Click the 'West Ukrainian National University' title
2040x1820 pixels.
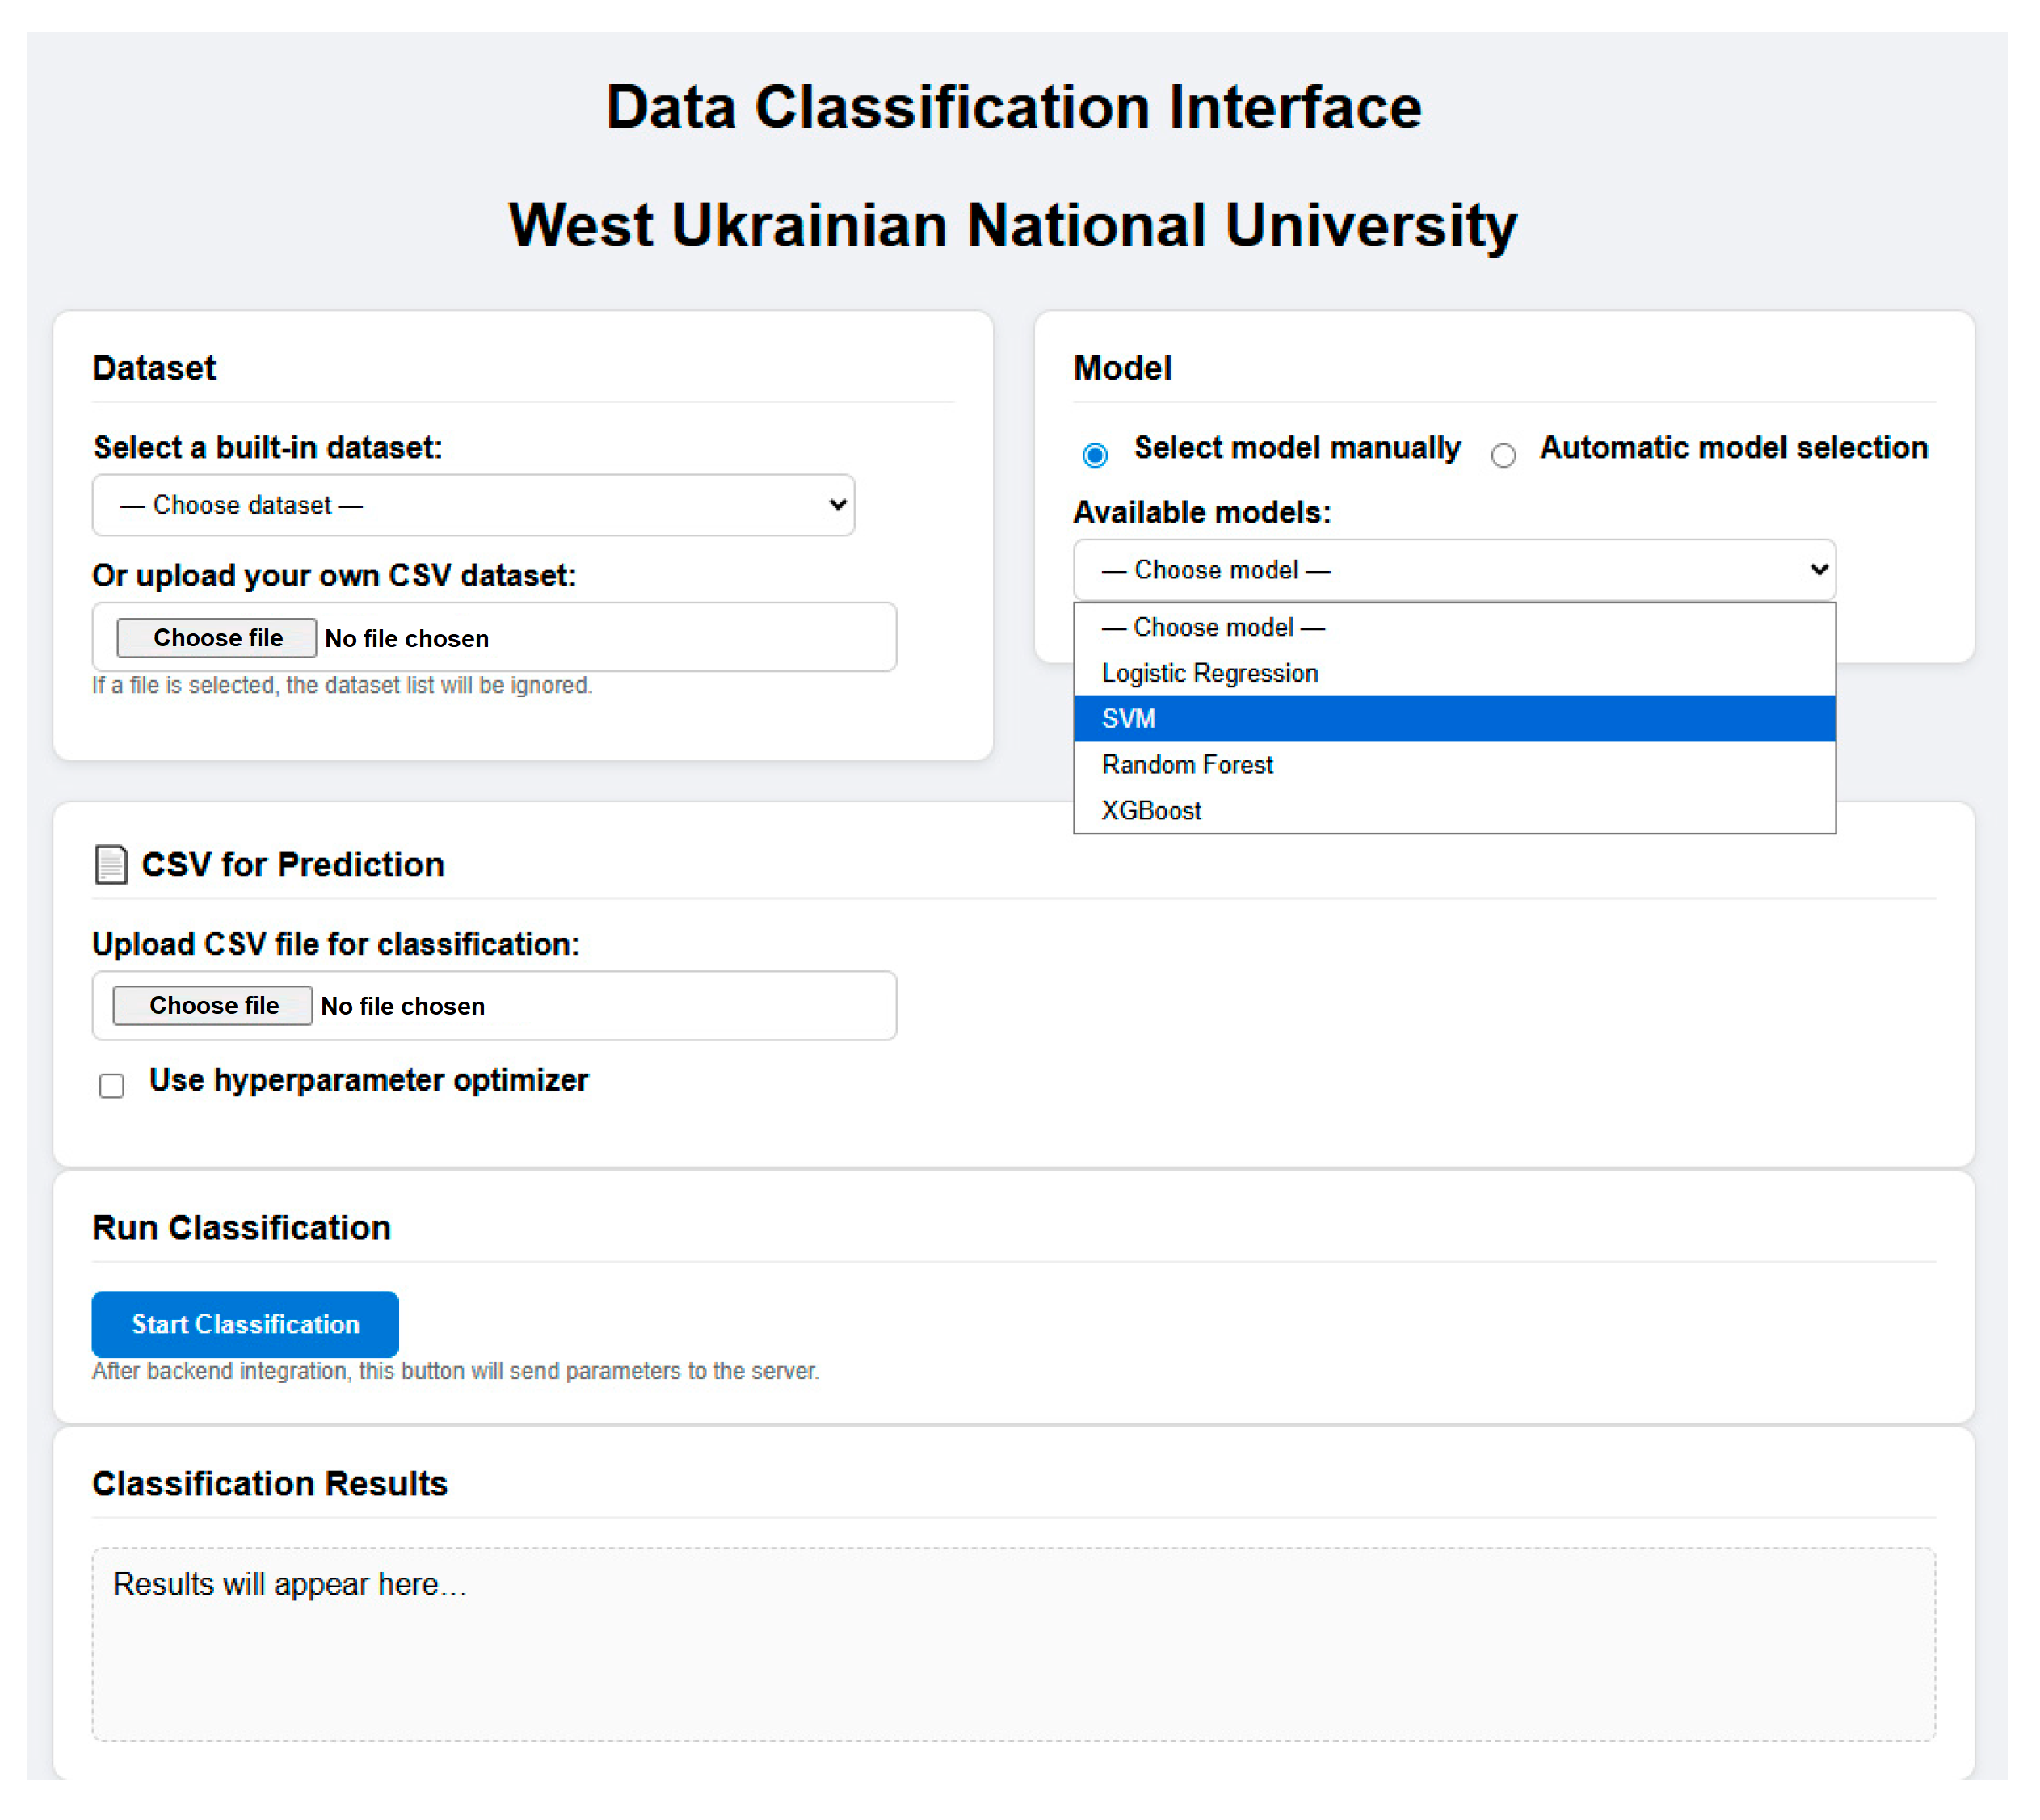[x=1013, y=225]
